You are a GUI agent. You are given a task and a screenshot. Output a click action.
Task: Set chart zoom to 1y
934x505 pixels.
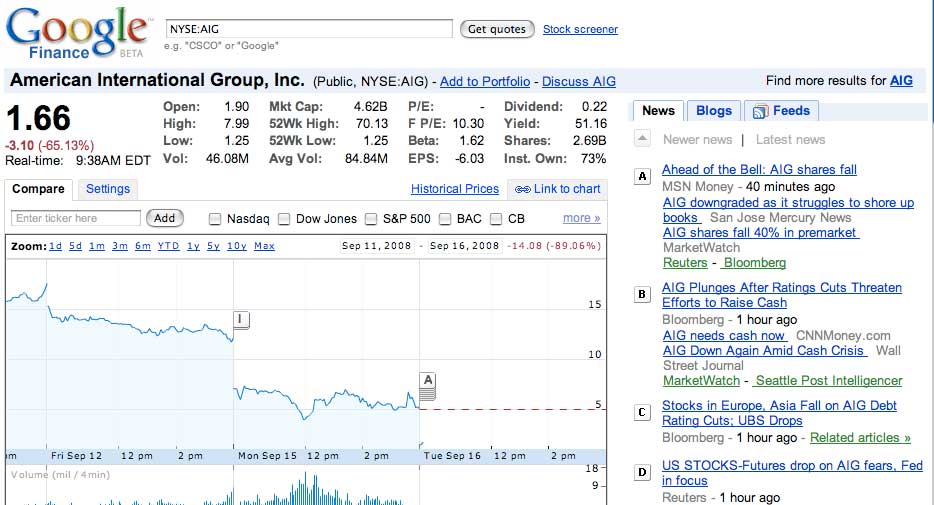pyautogui.click(x=193, y=246)
